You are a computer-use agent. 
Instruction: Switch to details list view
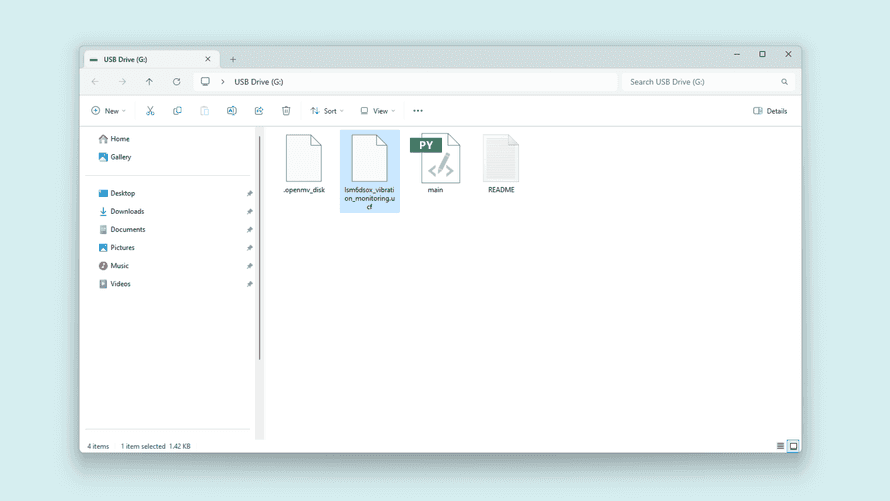[x=780, y=446]
